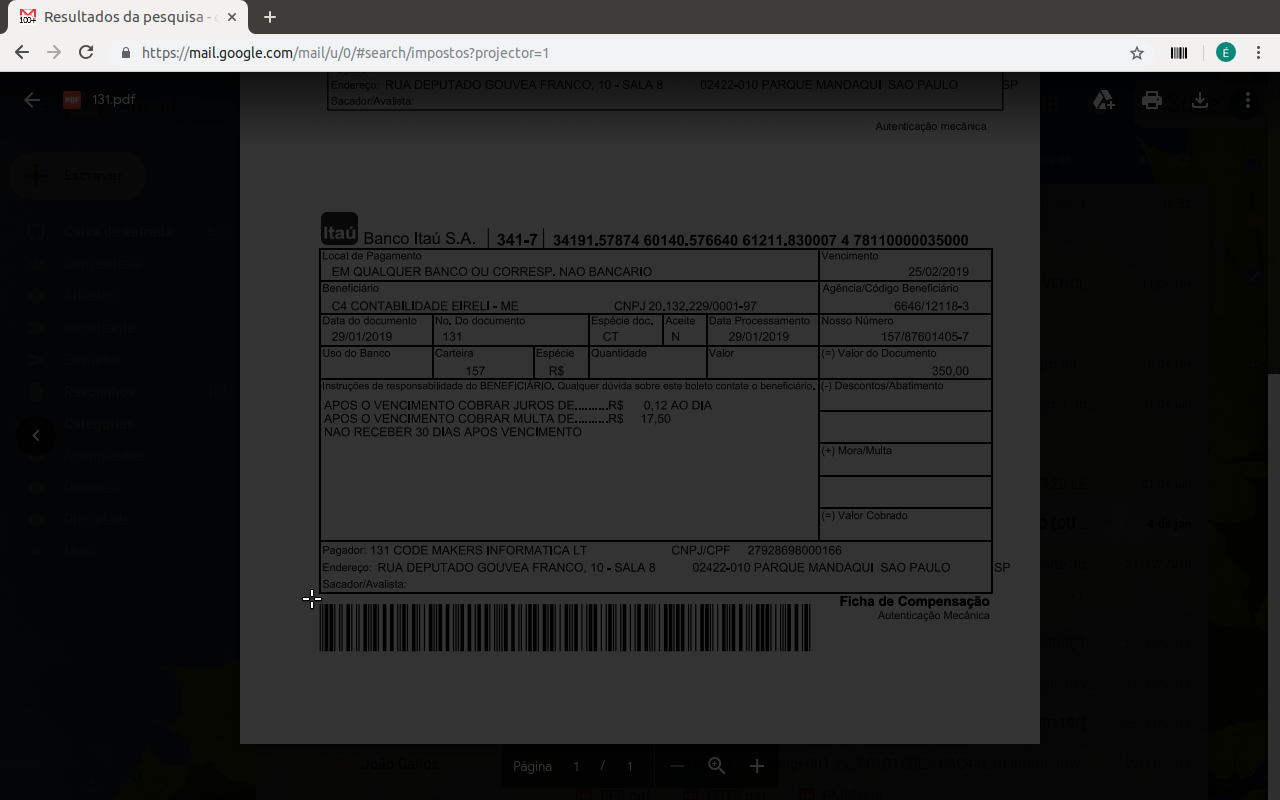
Task: Zoom out on the boleto PDF
Action: tap(677, 766)
